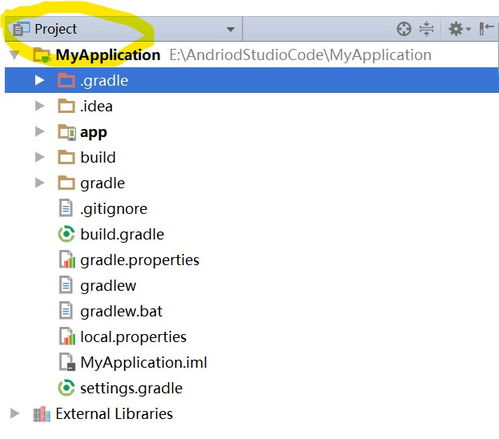Expand the .gradle folder
The height and width of the screenshot is (439, 499).
point(40,80)
